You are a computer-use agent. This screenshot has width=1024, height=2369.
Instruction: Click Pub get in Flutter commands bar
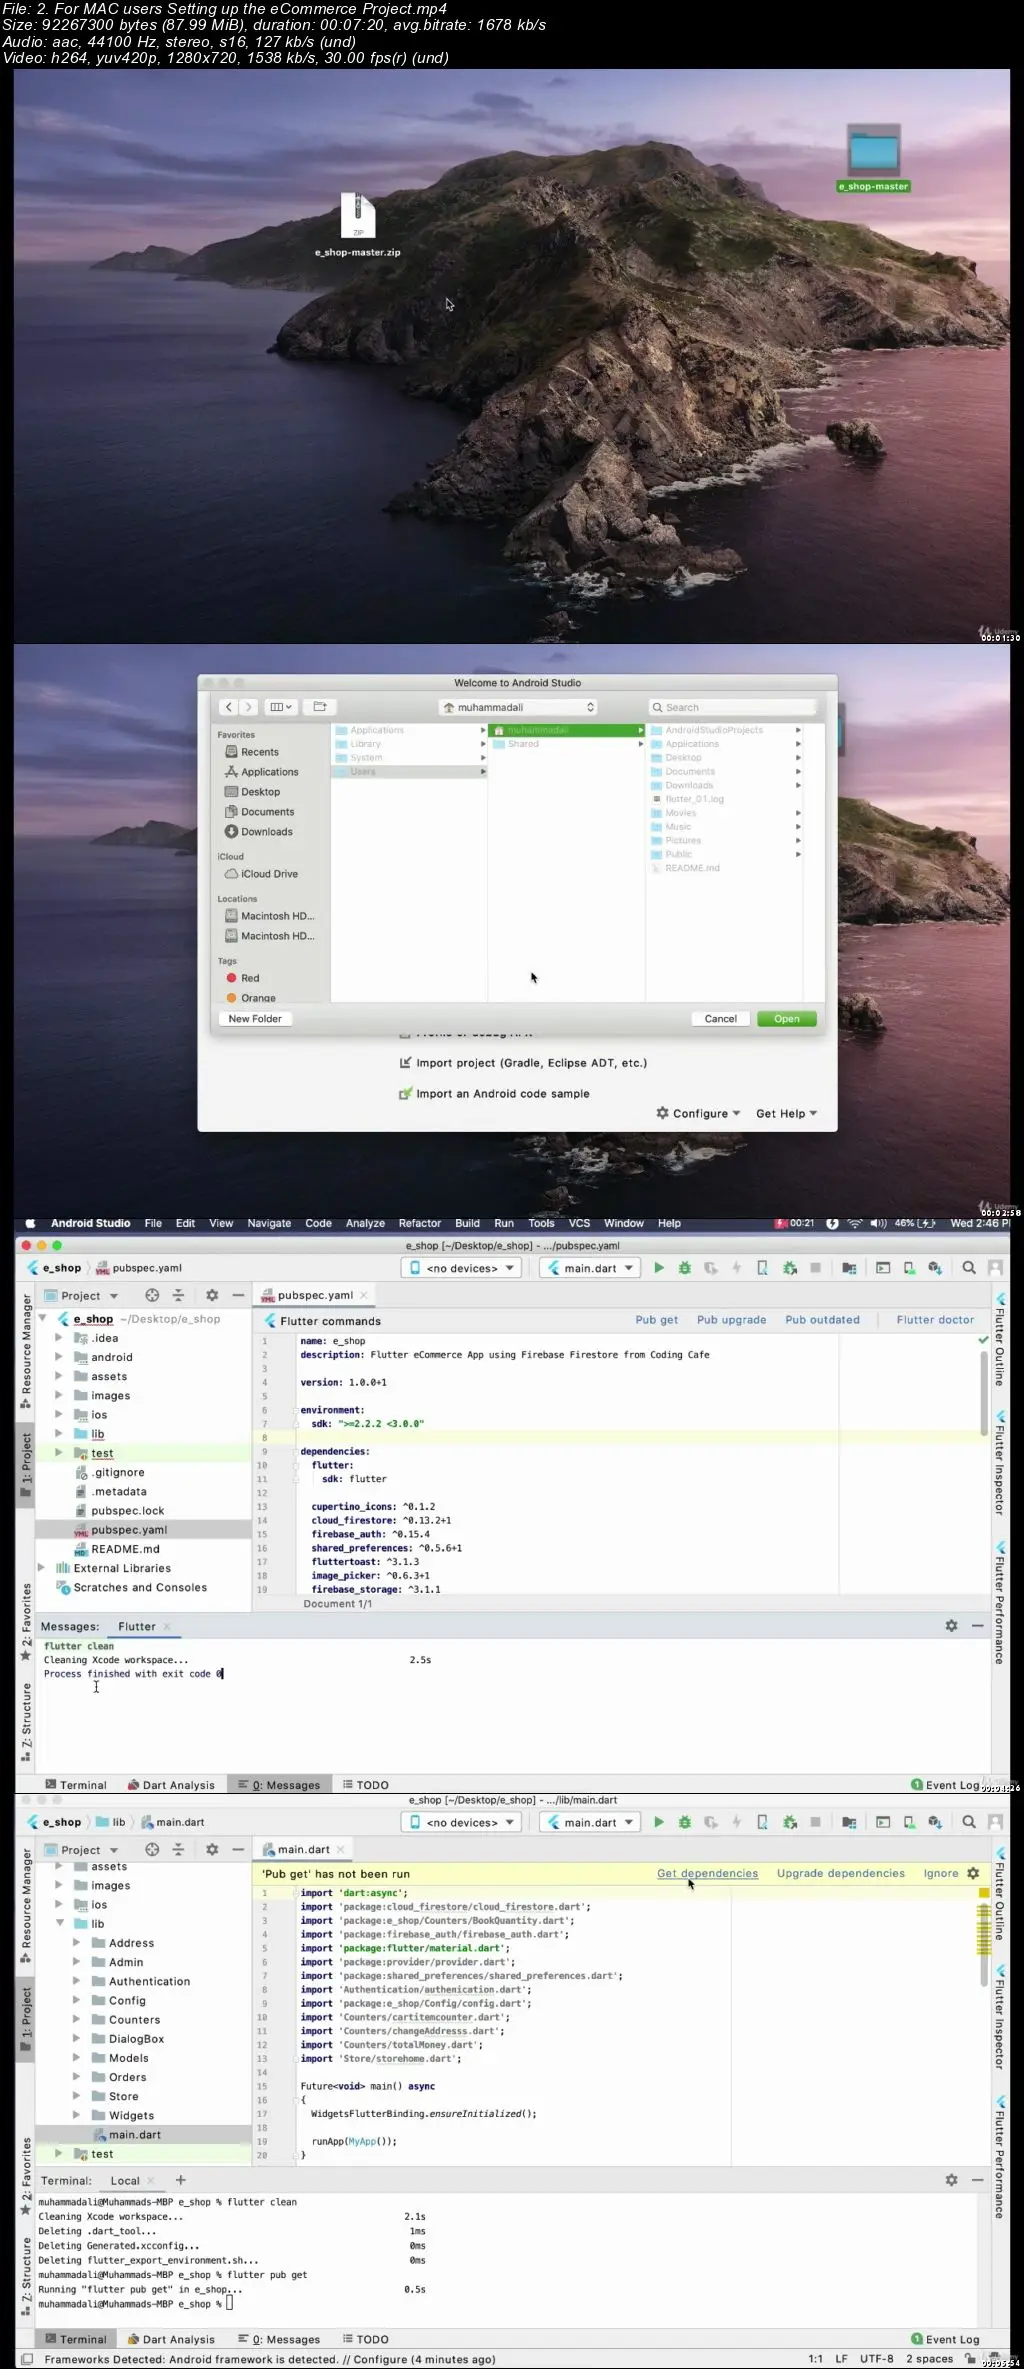tap(656, 1320)
